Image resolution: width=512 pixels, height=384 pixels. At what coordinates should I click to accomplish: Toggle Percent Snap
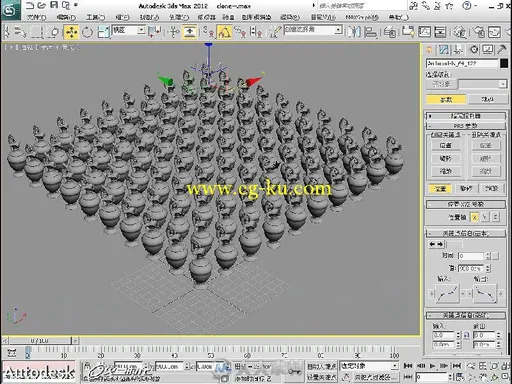(x=240, y=32)
